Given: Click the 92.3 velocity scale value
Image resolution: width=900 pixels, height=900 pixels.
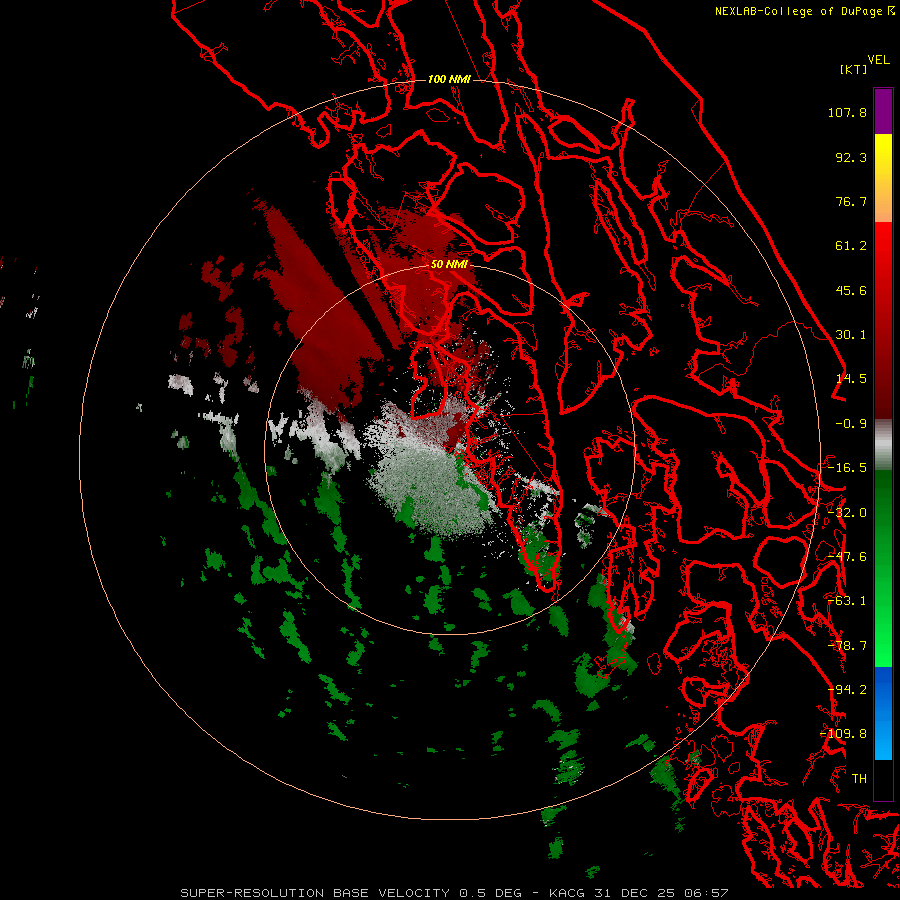Looking at the screenshot, I should (851, 157).
